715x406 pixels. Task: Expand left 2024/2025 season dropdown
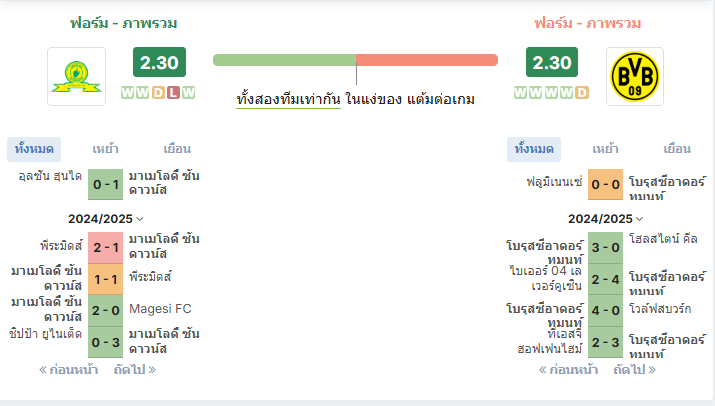(106, 219)
